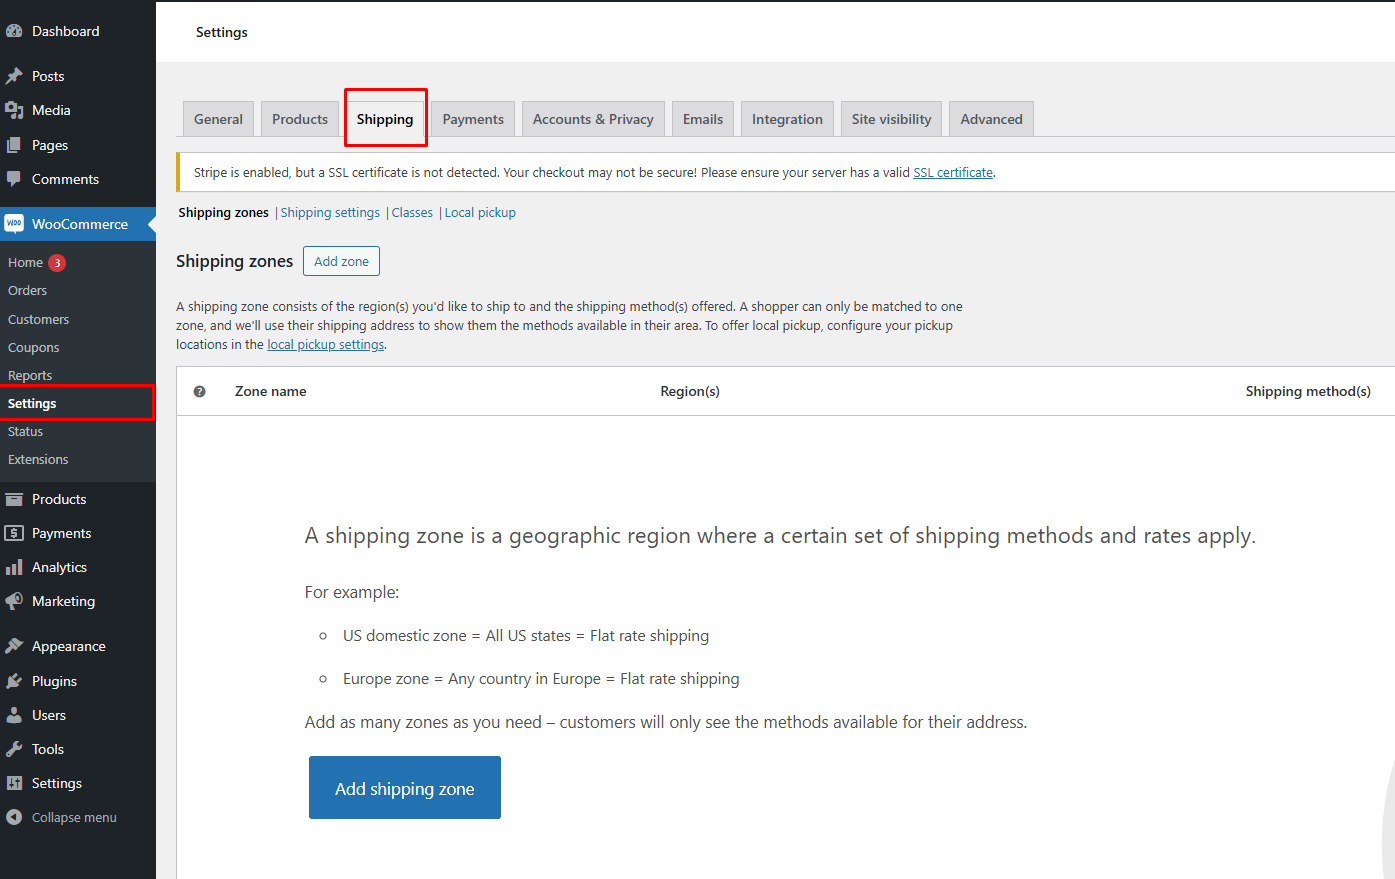Open the local pickup settings link

pos(325,344)
